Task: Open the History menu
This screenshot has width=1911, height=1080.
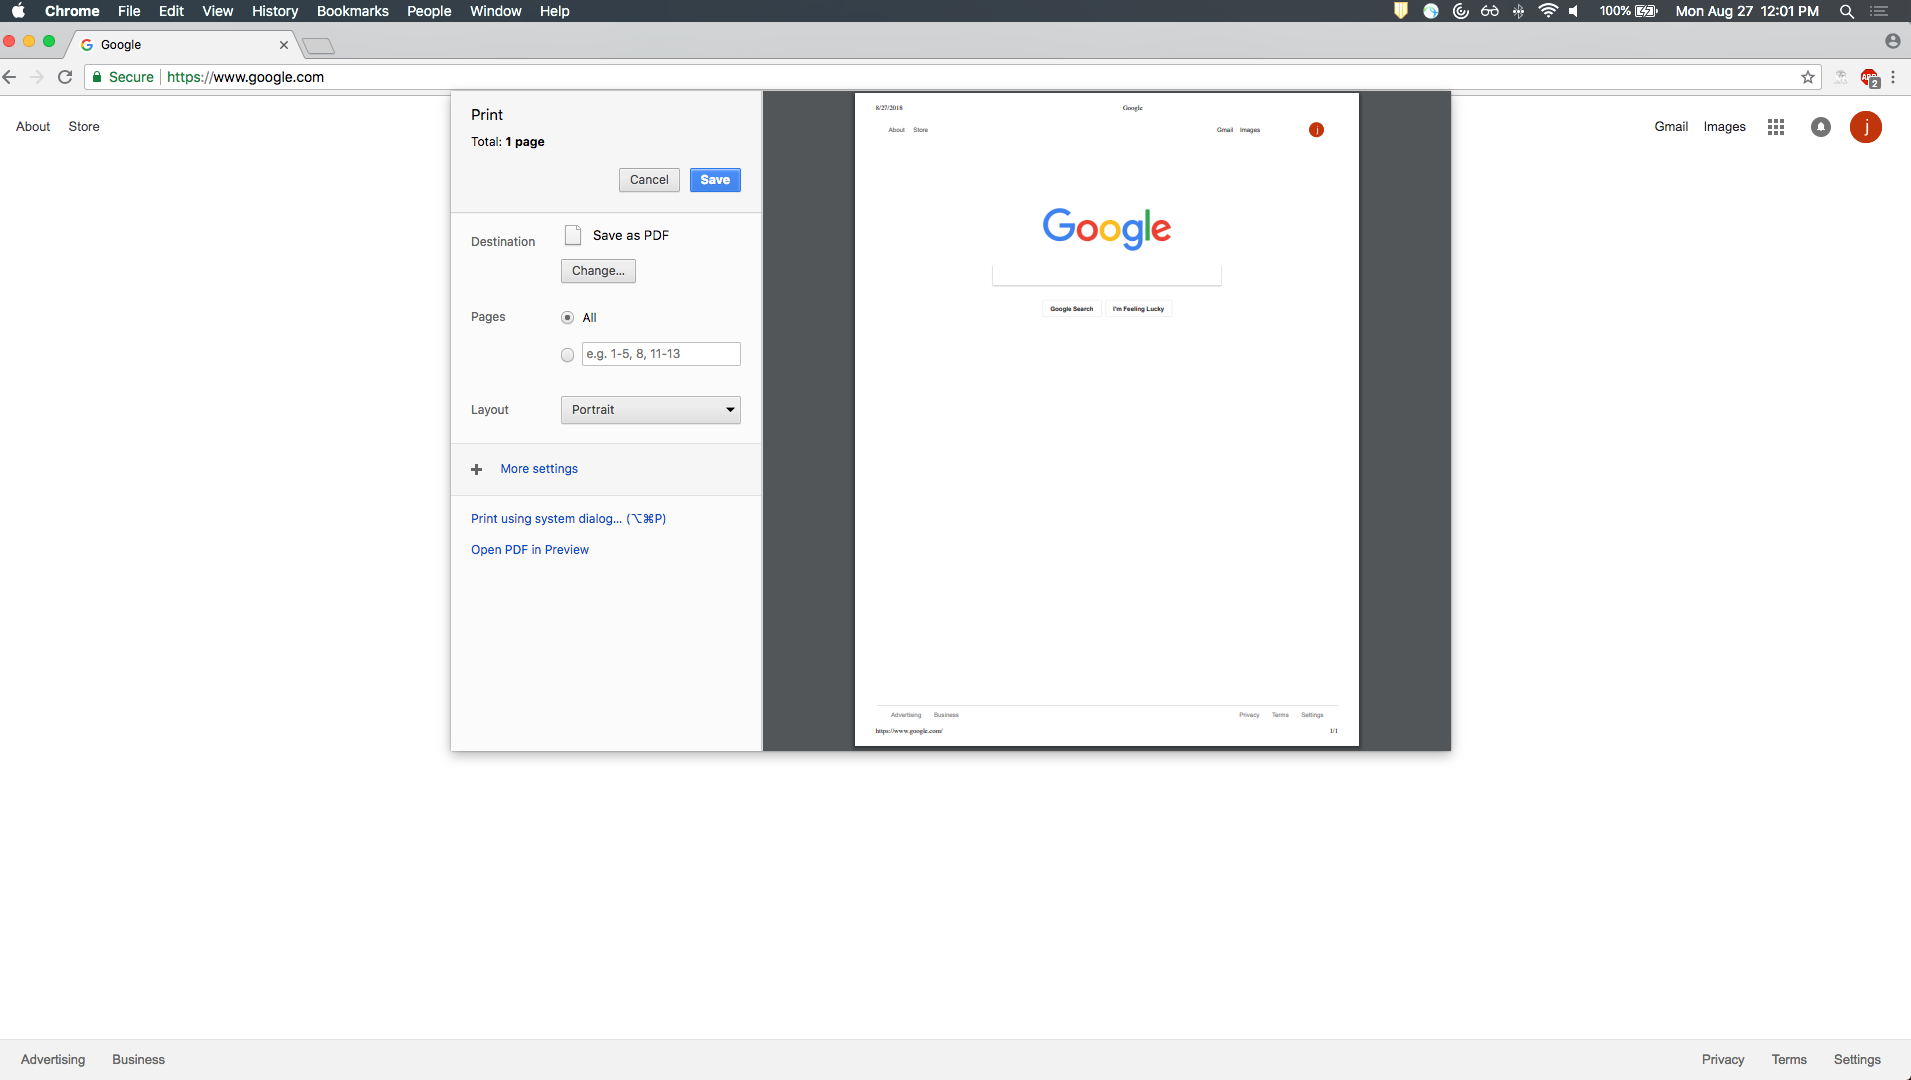Action: click(x=275, y=11)
